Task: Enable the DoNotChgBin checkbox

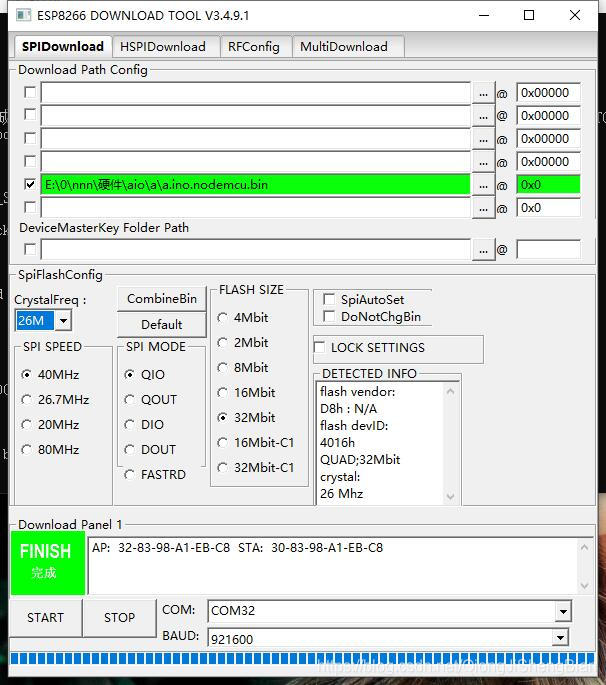Action: [x=329, y=316]
